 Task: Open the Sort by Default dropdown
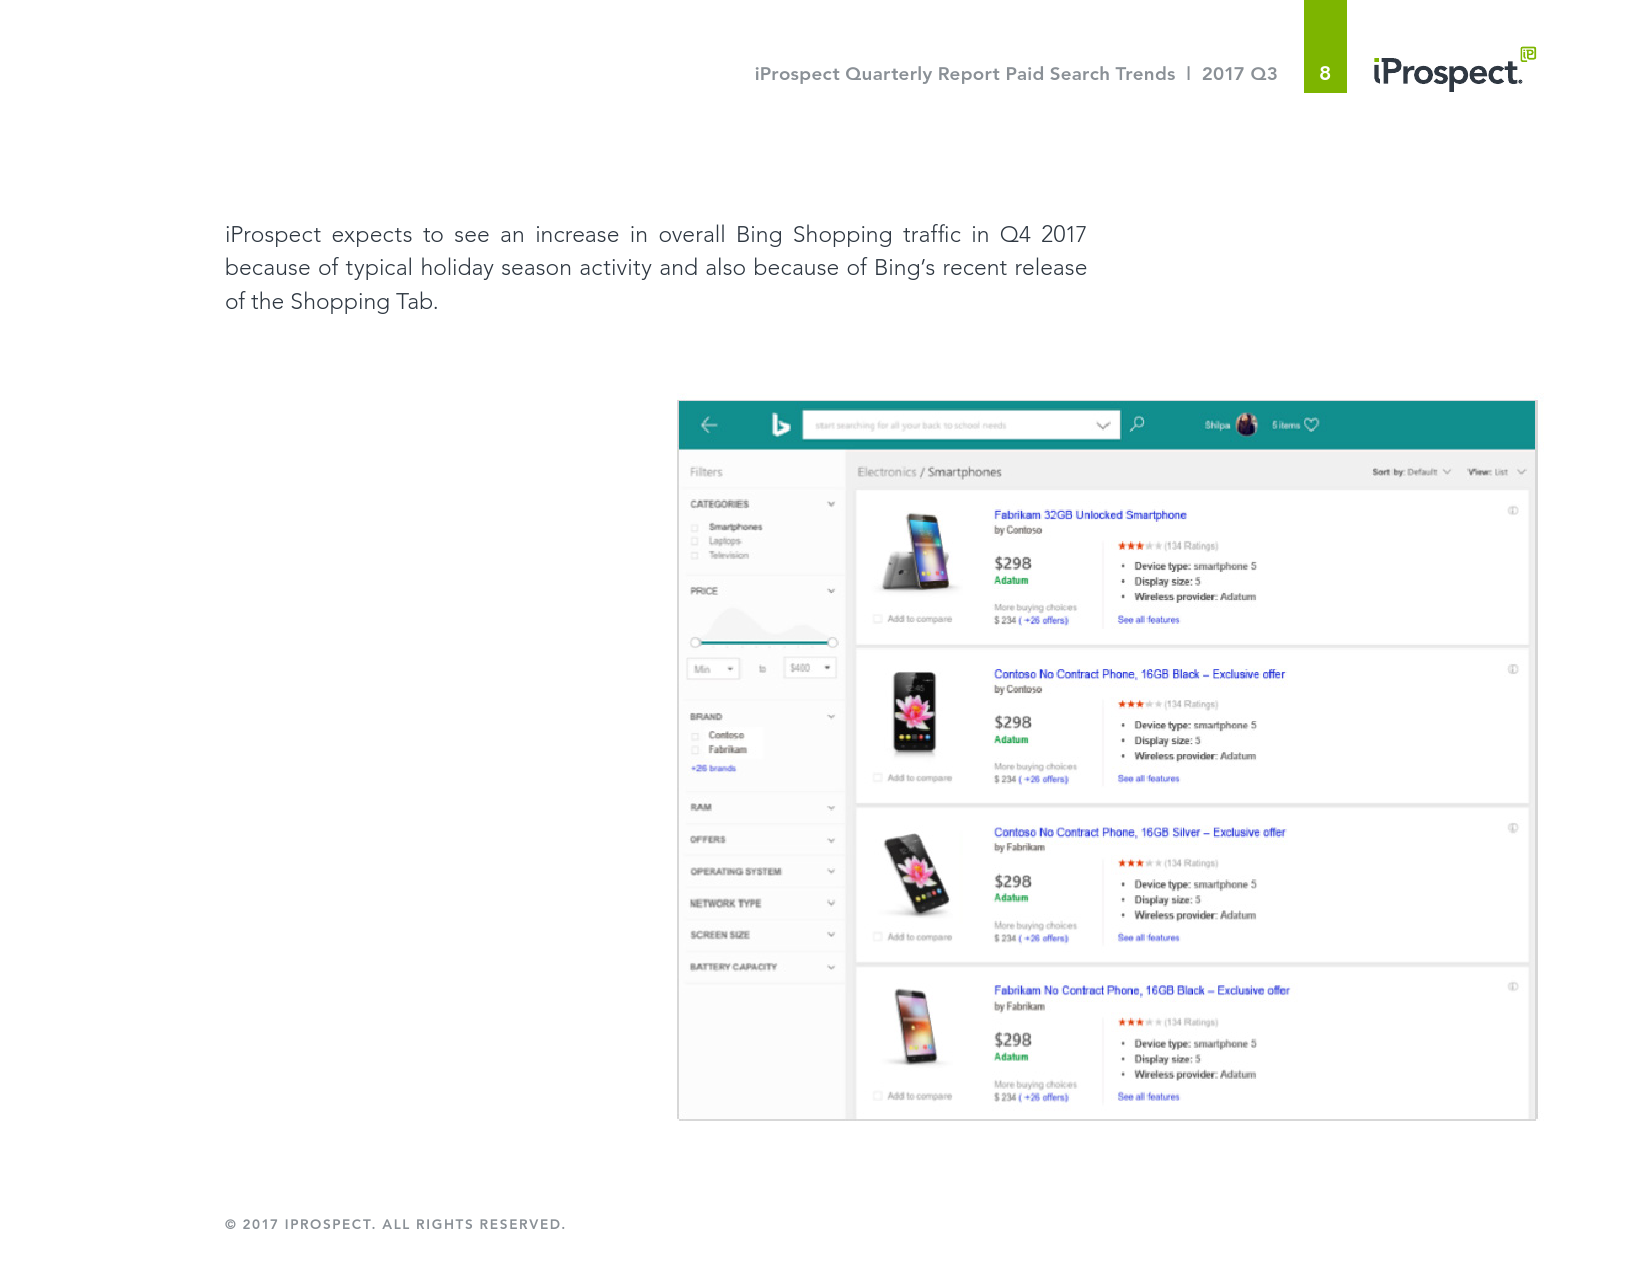click(x=1411, y=472)
